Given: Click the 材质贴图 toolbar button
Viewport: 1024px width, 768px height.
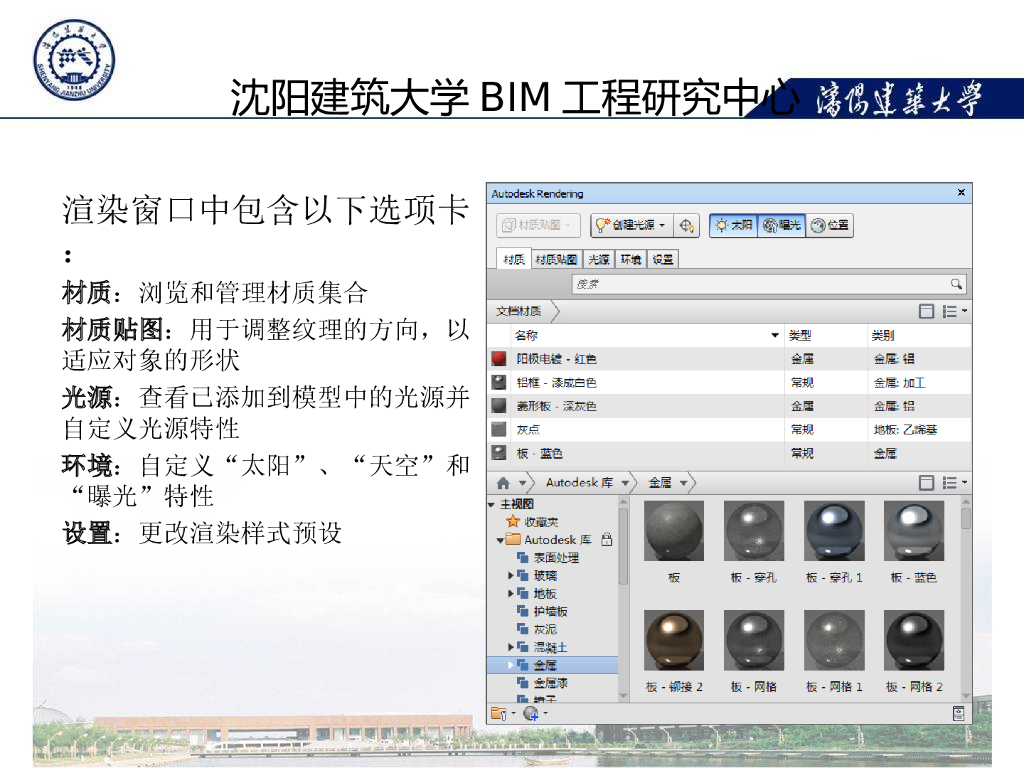Looking at the screenshot, I should (538, 225).
